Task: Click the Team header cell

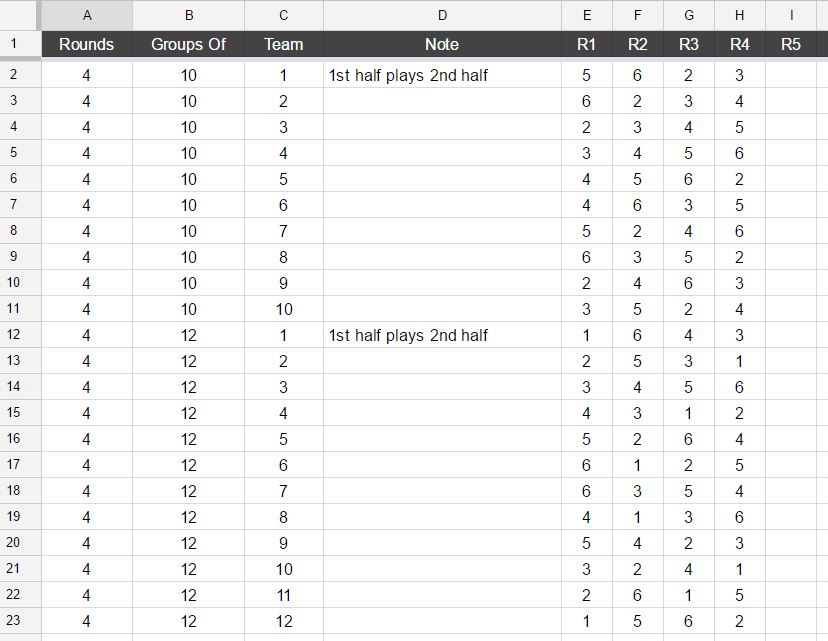Action: click(x=284, y=44)
